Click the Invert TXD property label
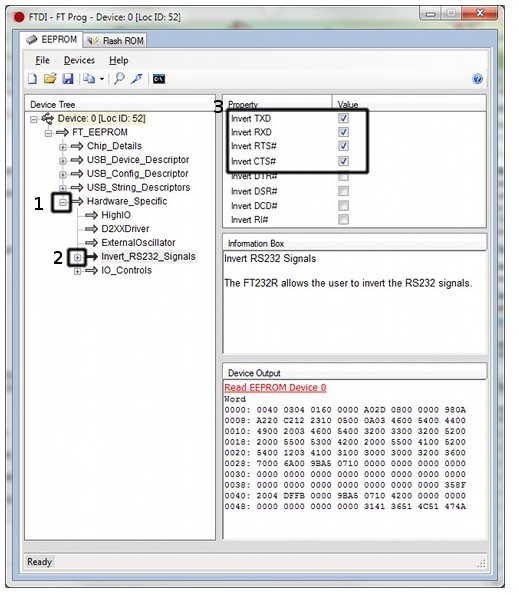The width and height of the screenshot is (519, 595). coord(251,118)
